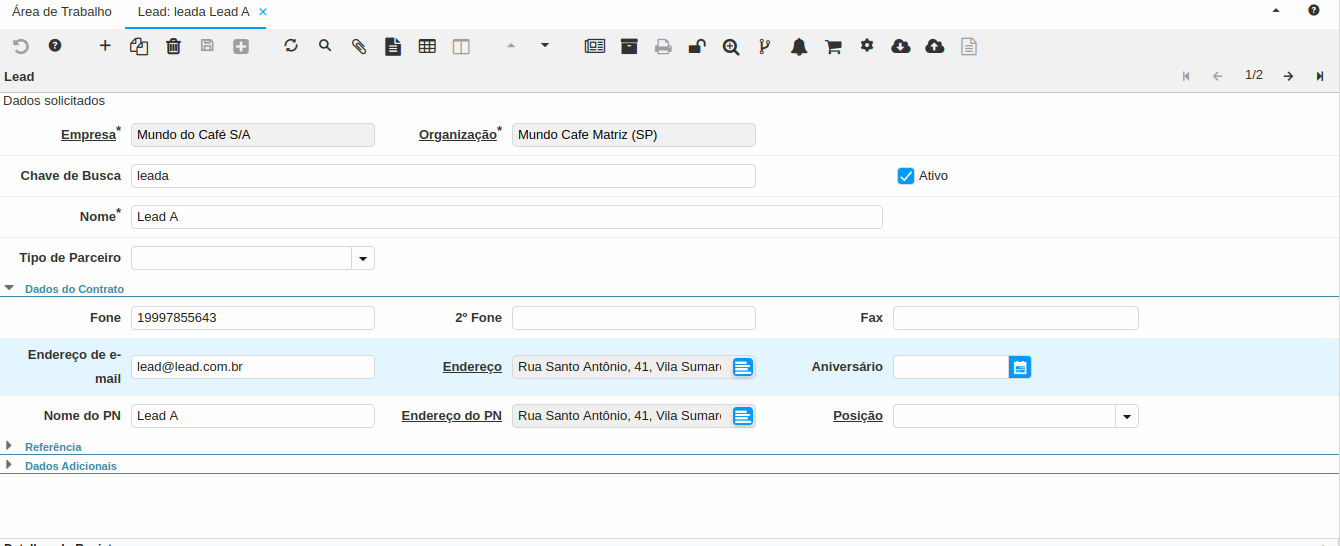Switch to grid view icon

point(427,46)
